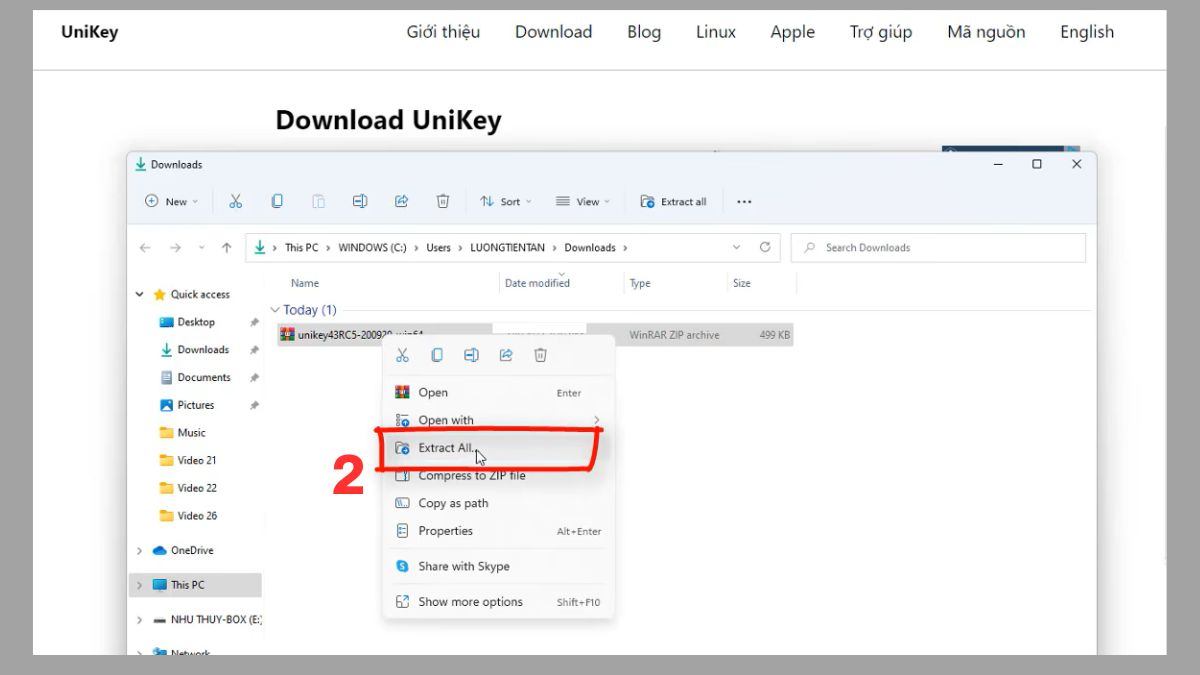
Task: Click the Rename icon in context menu
Action: coord(471,355)
